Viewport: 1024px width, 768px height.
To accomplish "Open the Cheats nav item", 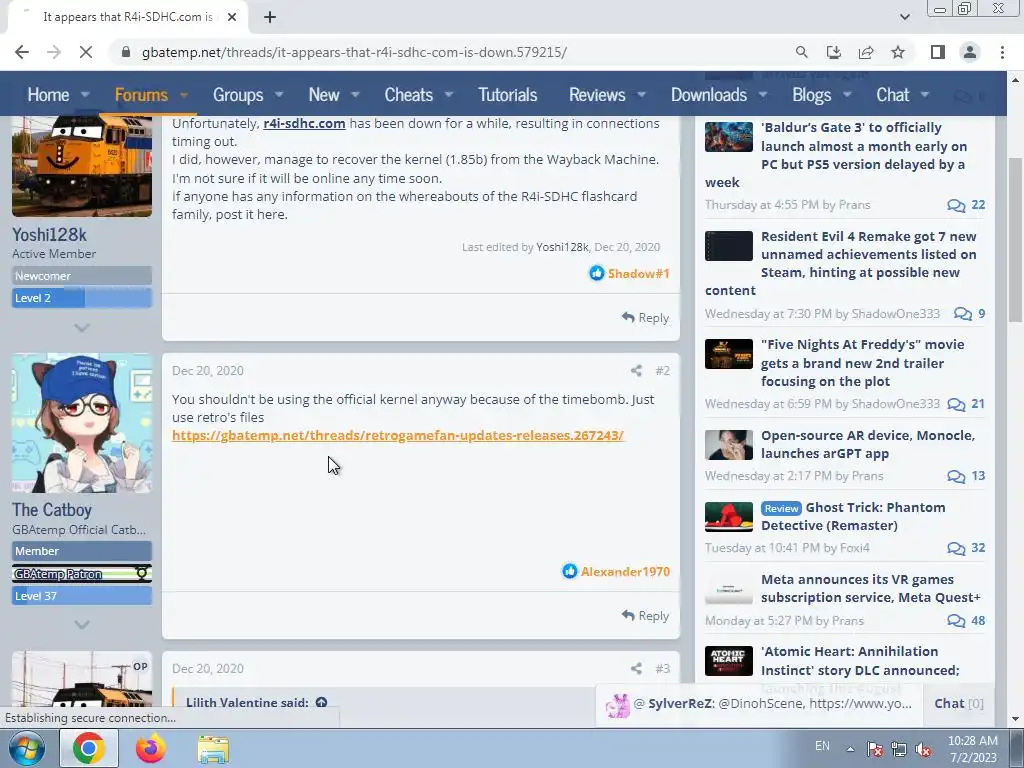I will click(408, 95).
